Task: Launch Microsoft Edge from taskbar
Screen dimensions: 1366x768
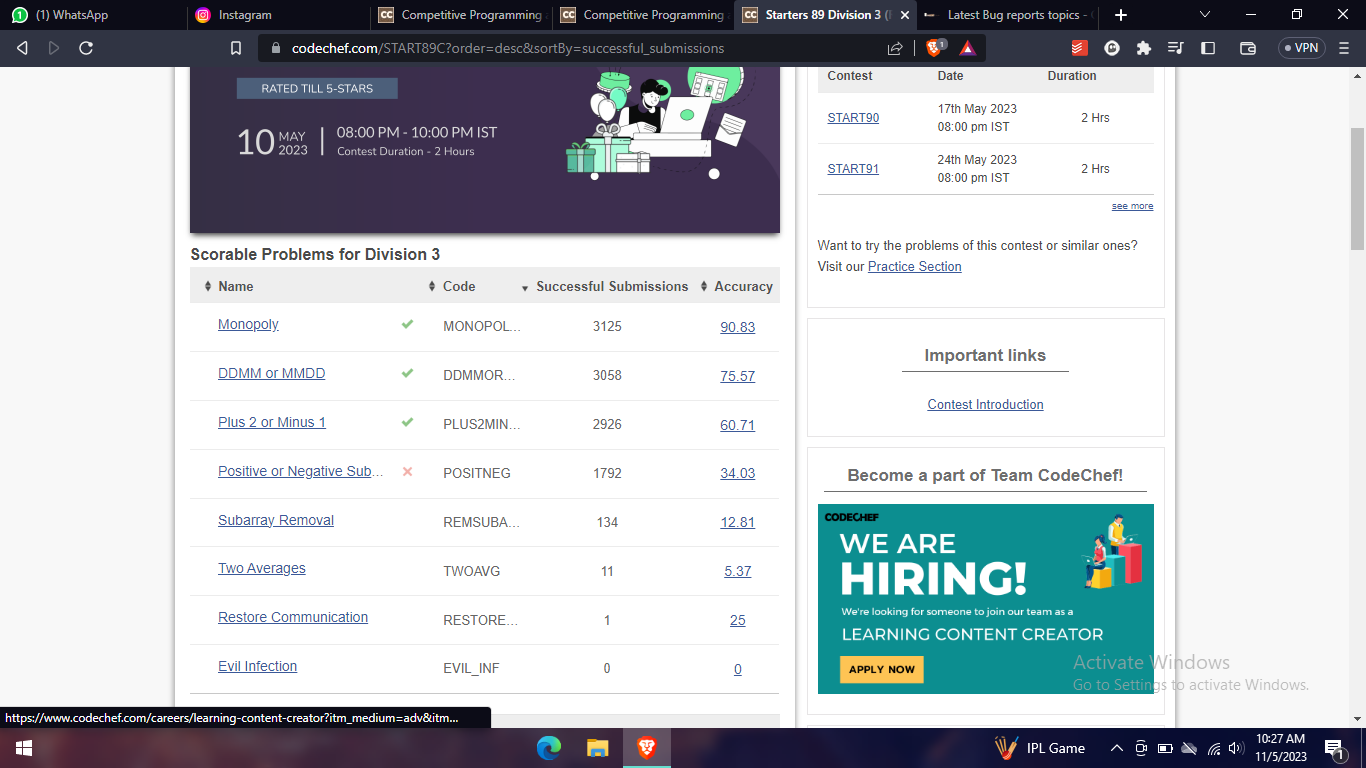Action: click(x=549, y=748)
